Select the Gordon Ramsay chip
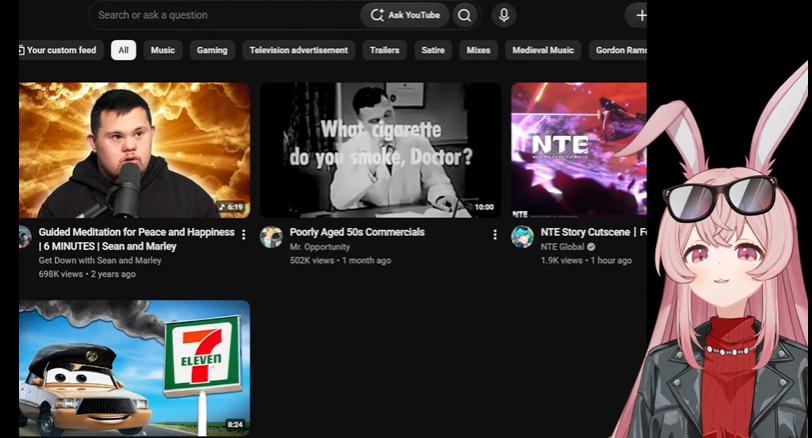Image resolution: width=812 pixels, height=438 pixels. click(618, 50)
